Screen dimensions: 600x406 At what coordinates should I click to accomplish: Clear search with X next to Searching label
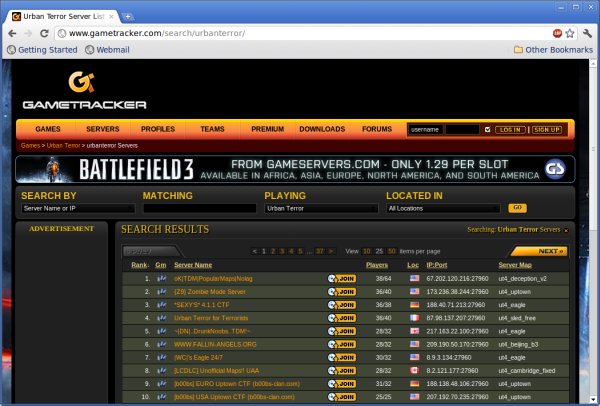point(566,230)
